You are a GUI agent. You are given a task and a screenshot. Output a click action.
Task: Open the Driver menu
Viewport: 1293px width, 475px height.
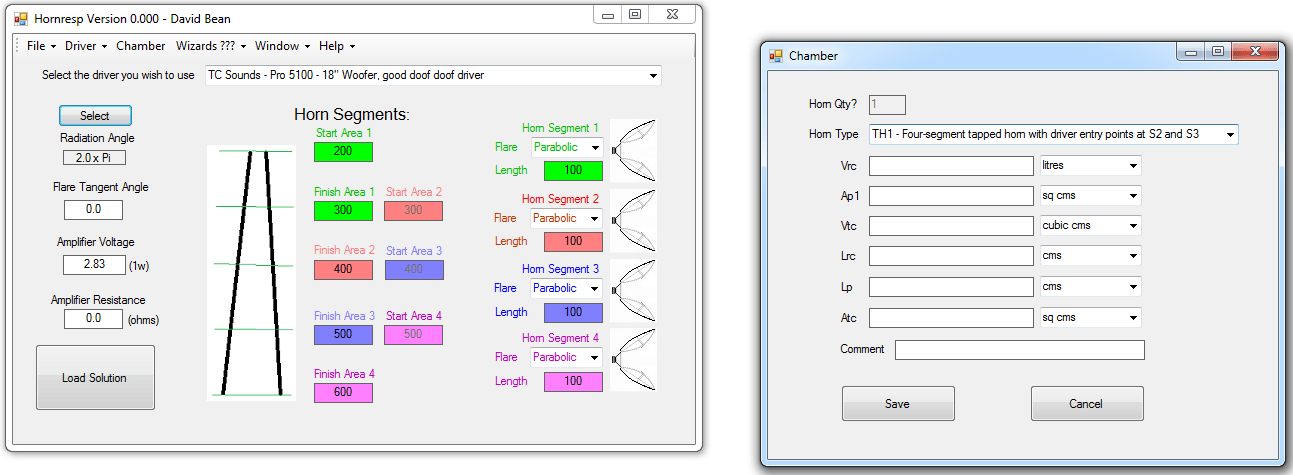click(x=86, y=46)
